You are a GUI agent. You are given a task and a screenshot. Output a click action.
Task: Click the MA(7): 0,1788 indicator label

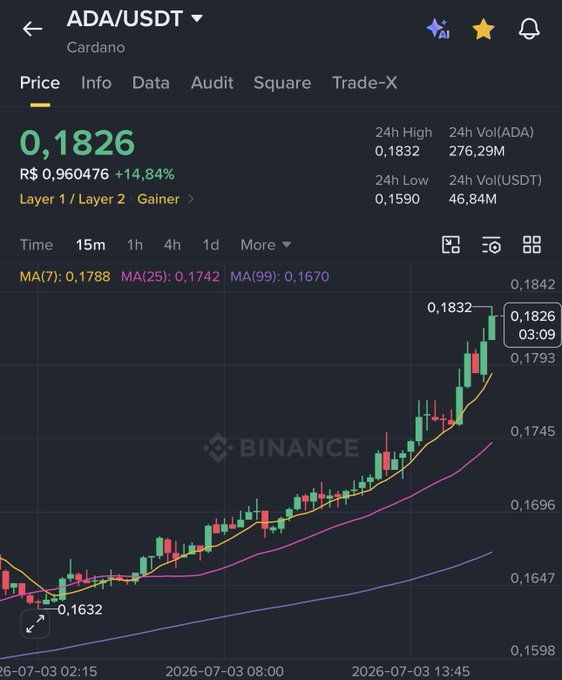tap(65, 276)
